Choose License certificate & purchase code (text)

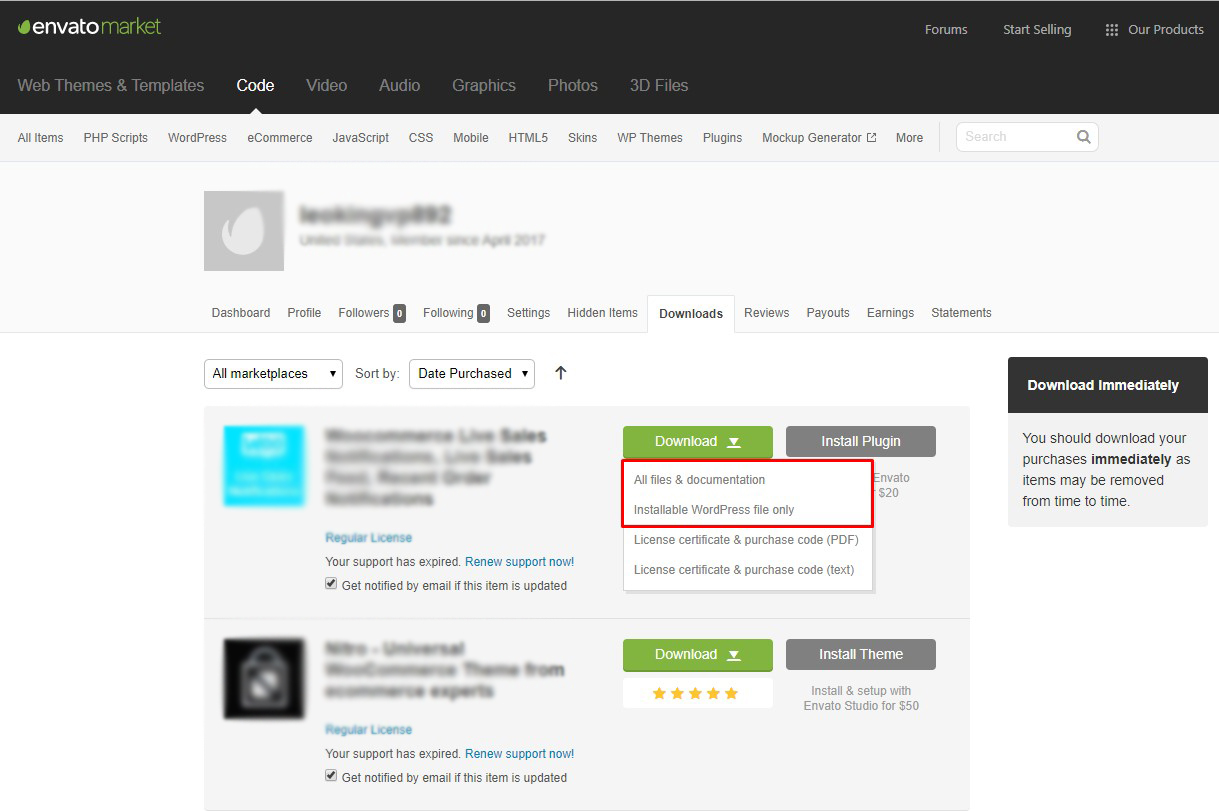pos(744,570)
